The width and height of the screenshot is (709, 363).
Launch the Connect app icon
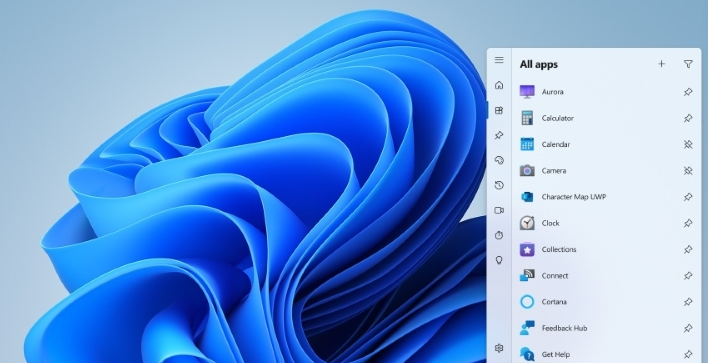coord(527,275)
